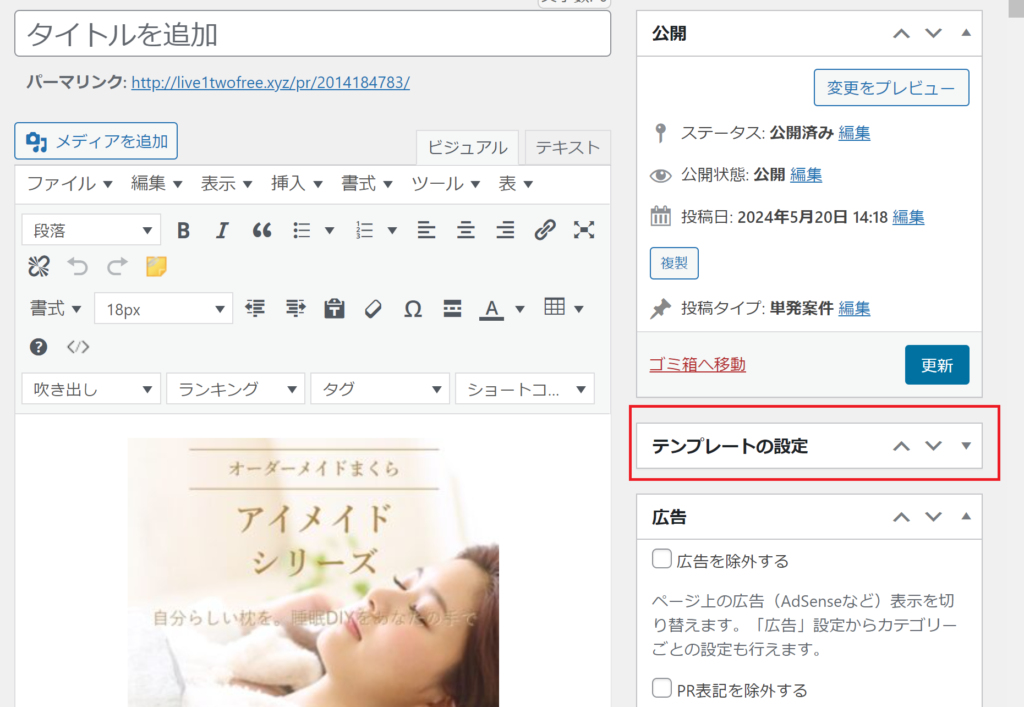Screen dimensions: 1024x707
Task: Open the 吹き出し dropdown
Action: [91, 389]
